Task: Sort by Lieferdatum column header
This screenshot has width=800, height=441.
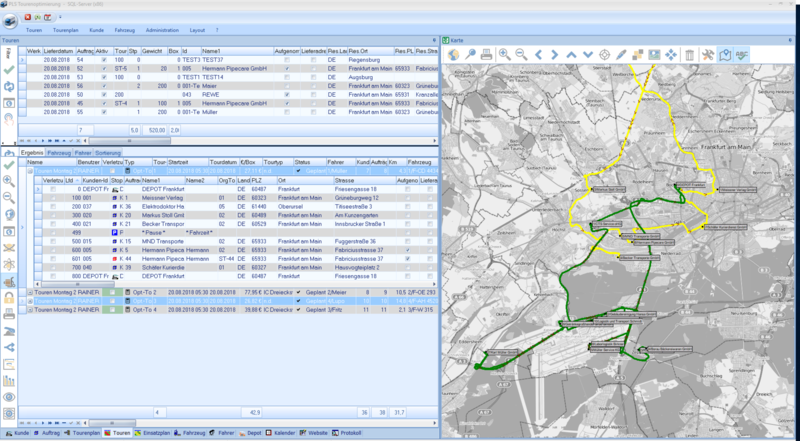Action: click(x=58, y=49)
